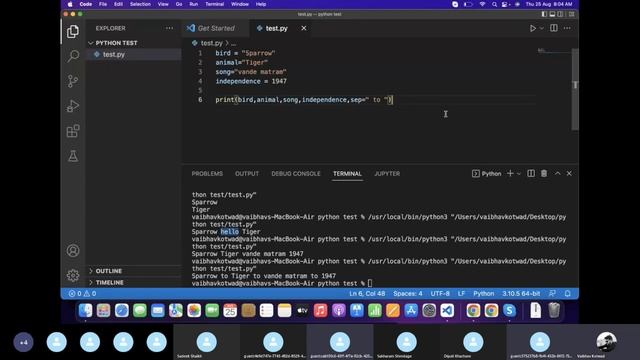Open Visual Studio Code icon in Dock
This screenshot has height=360, width=640.
point(447,311)
